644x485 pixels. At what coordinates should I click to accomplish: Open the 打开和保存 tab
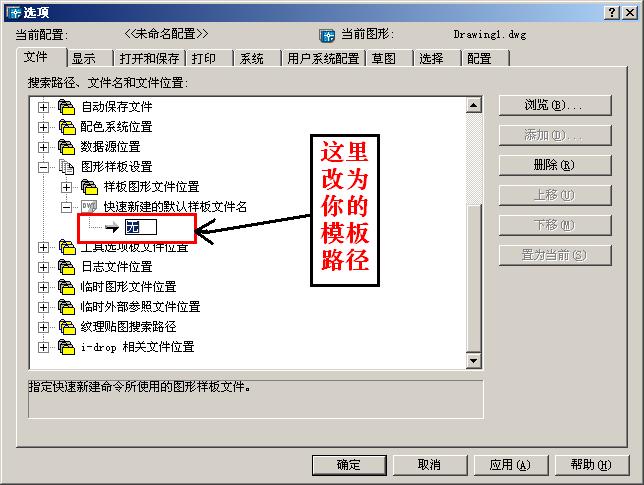(149, 58)
